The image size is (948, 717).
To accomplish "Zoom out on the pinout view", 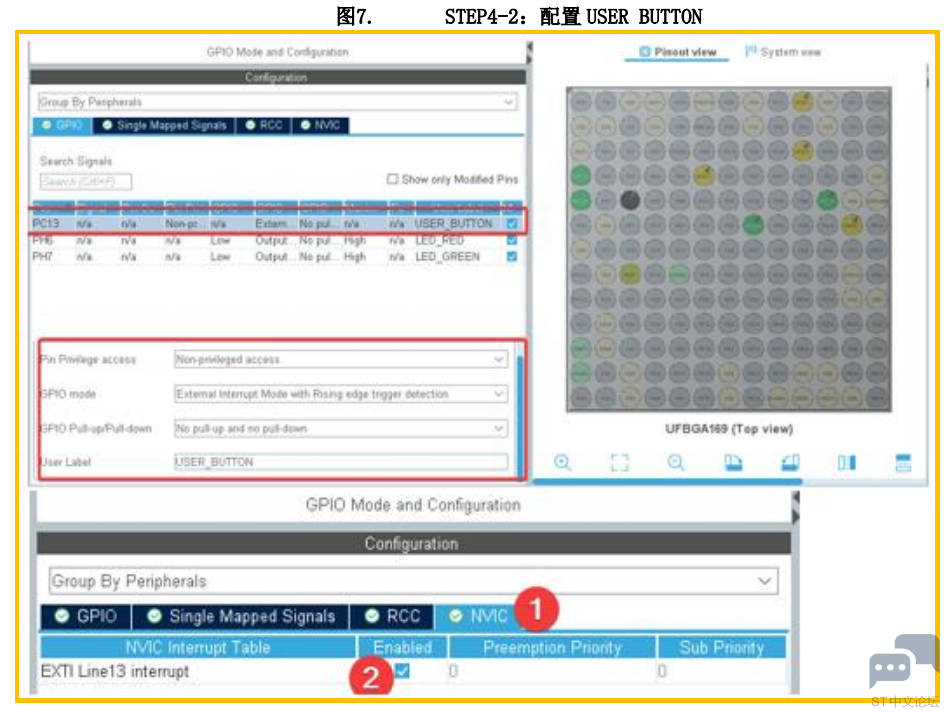I will [676, 462].
